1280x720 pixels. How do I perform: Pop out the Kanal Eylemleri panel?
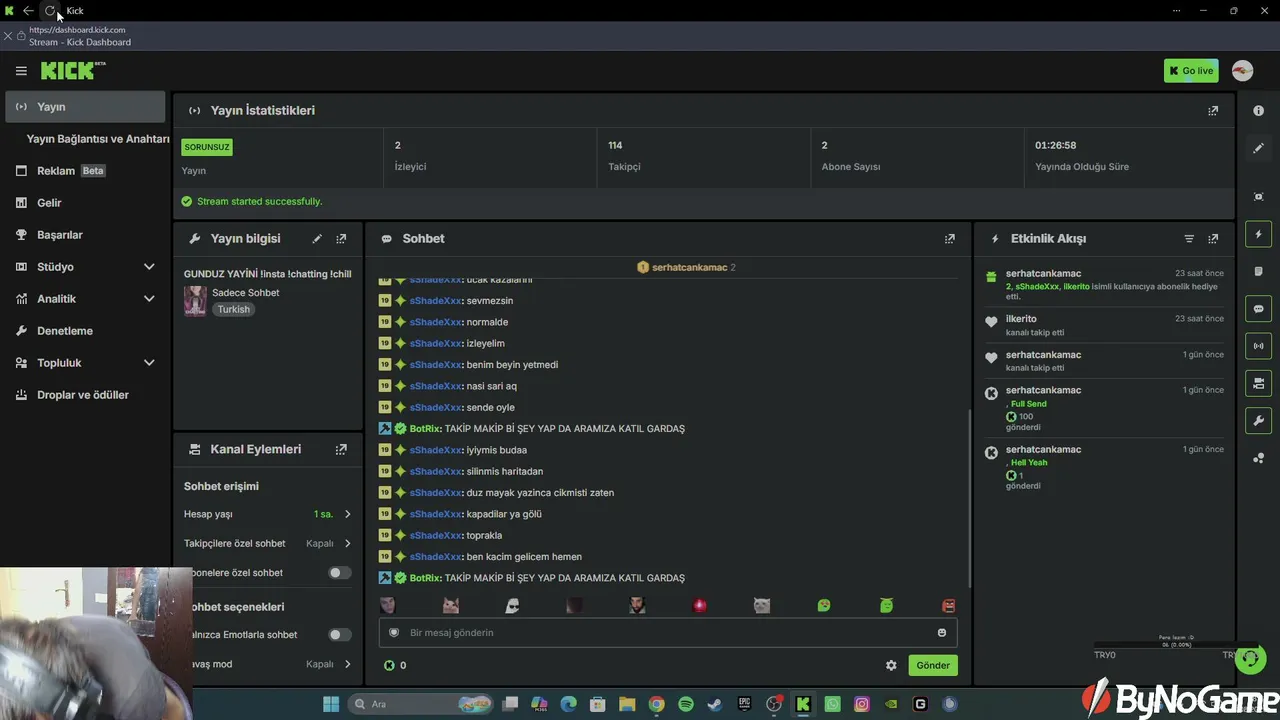pos(341,450)
